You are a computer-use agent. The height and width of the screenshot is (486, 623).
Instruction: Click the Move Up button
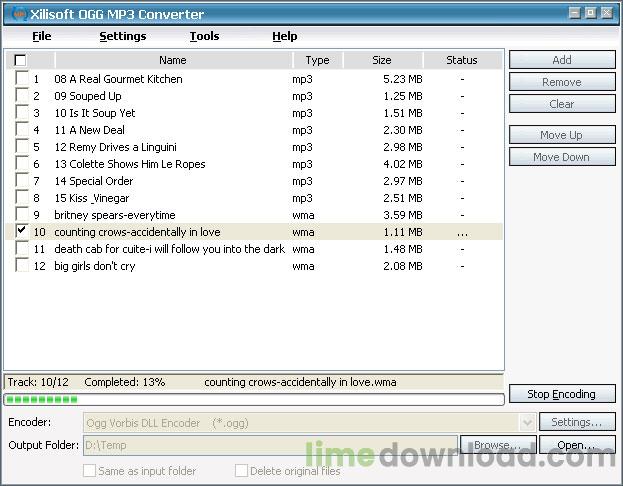562,135
